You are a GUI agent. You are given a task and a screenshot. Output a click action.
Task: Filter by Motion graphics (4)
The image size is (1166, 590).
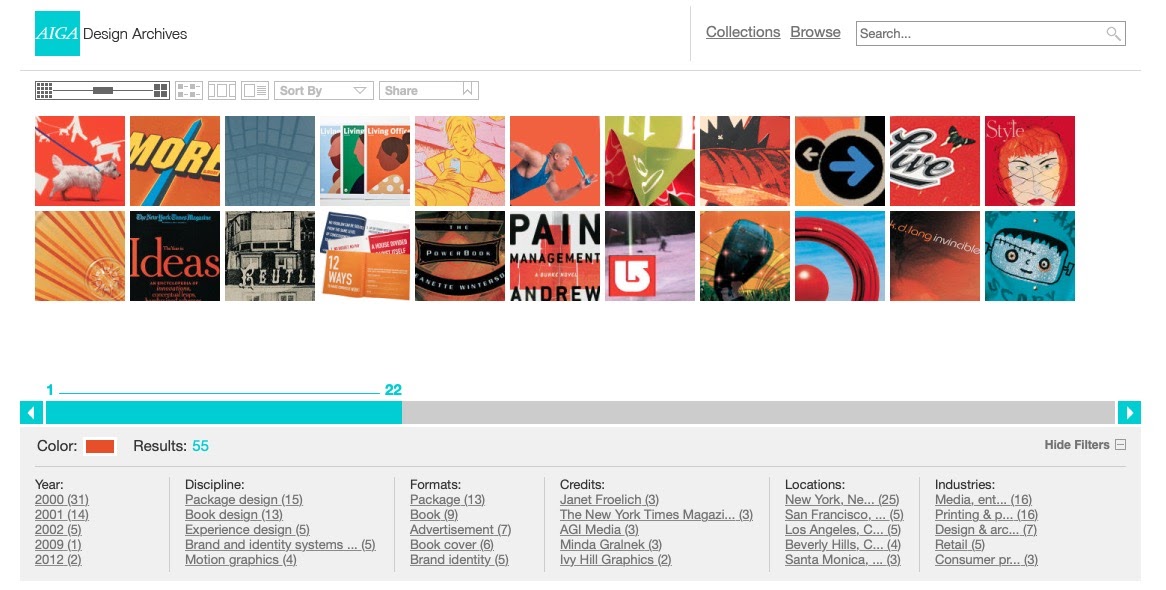pyautogui.click(x=241, y=559)
